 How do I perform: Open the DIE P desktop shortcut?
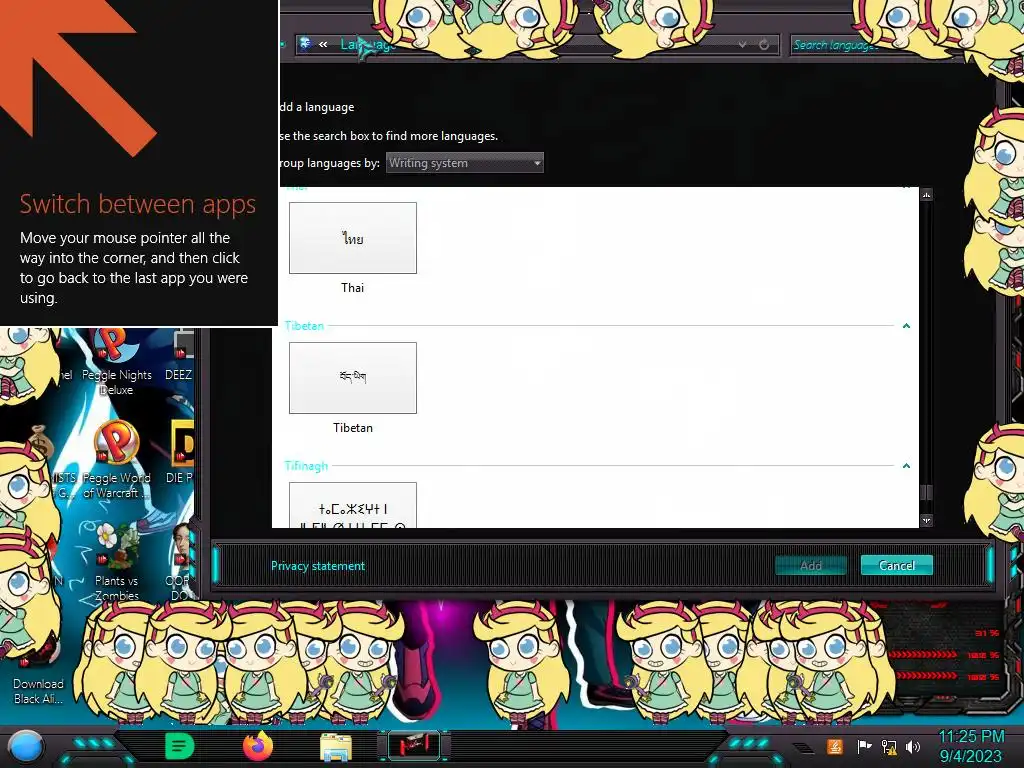point(180,454)
